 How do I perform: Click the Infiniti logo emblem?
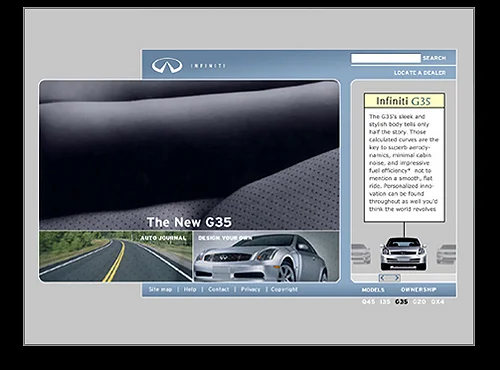pos(167,65)
